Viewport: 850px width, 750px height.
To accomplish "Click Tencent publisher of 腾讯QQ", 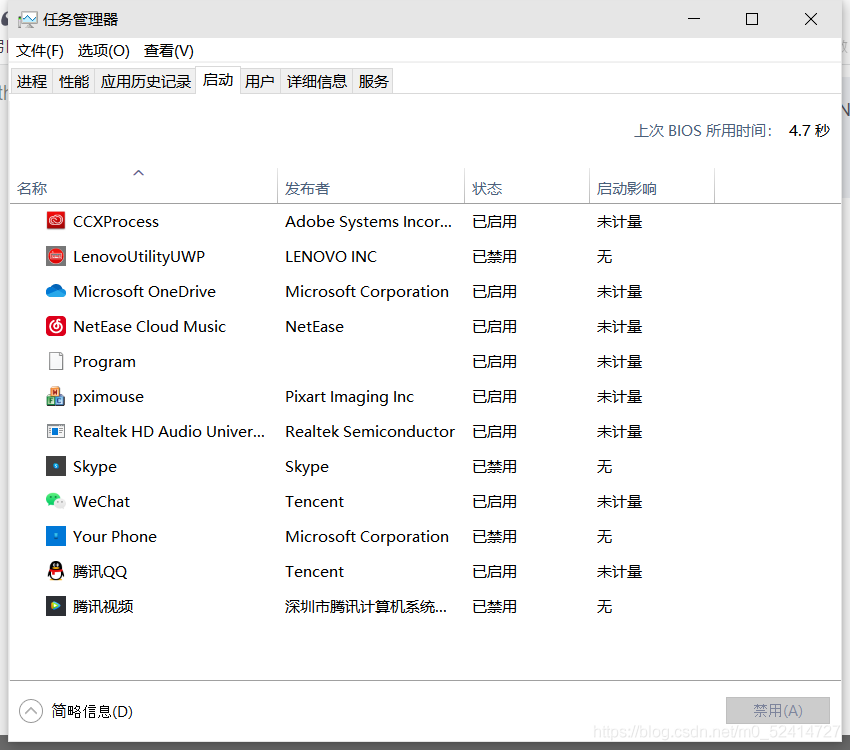I will 314,571.
